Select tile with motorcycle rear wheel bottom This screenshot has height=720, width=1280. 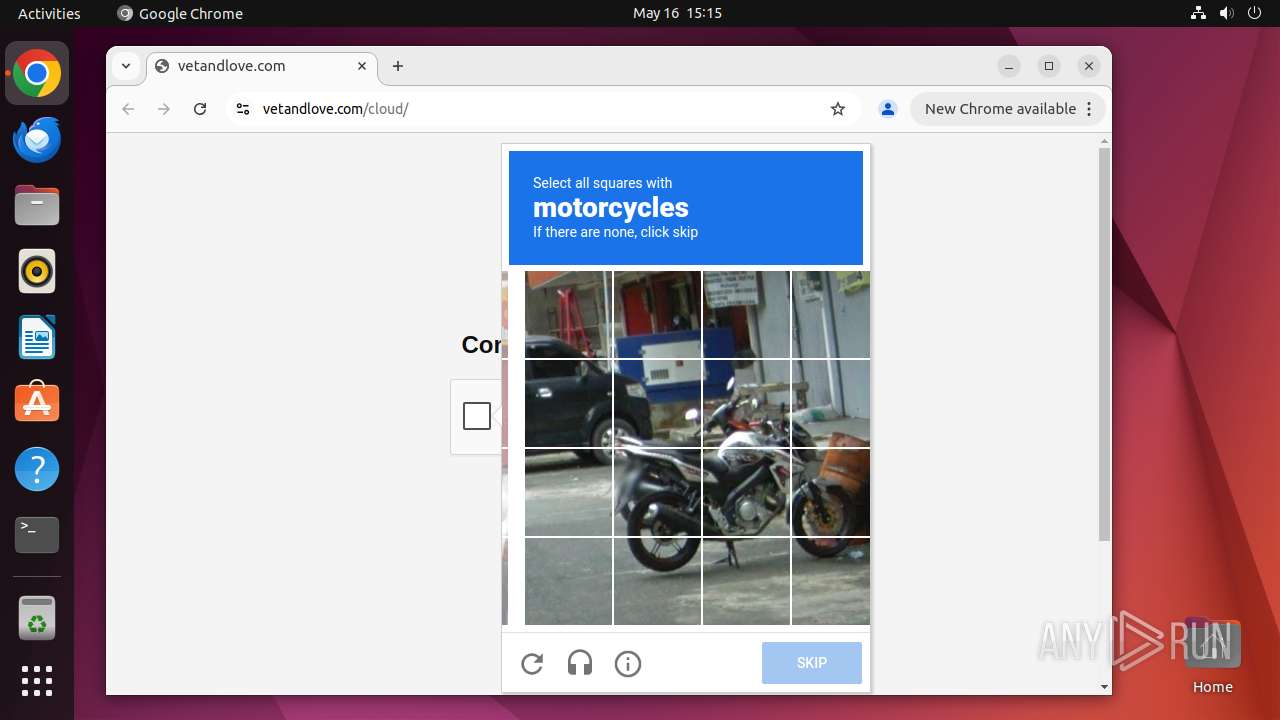coord(657,581)
